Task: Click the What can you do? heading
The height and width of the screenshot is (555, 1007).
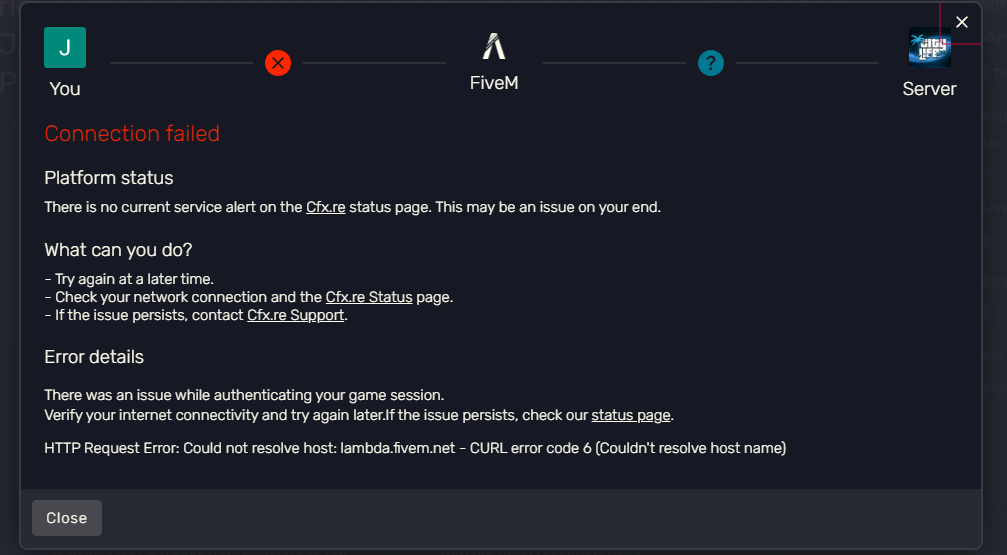Action: (118, 250)
